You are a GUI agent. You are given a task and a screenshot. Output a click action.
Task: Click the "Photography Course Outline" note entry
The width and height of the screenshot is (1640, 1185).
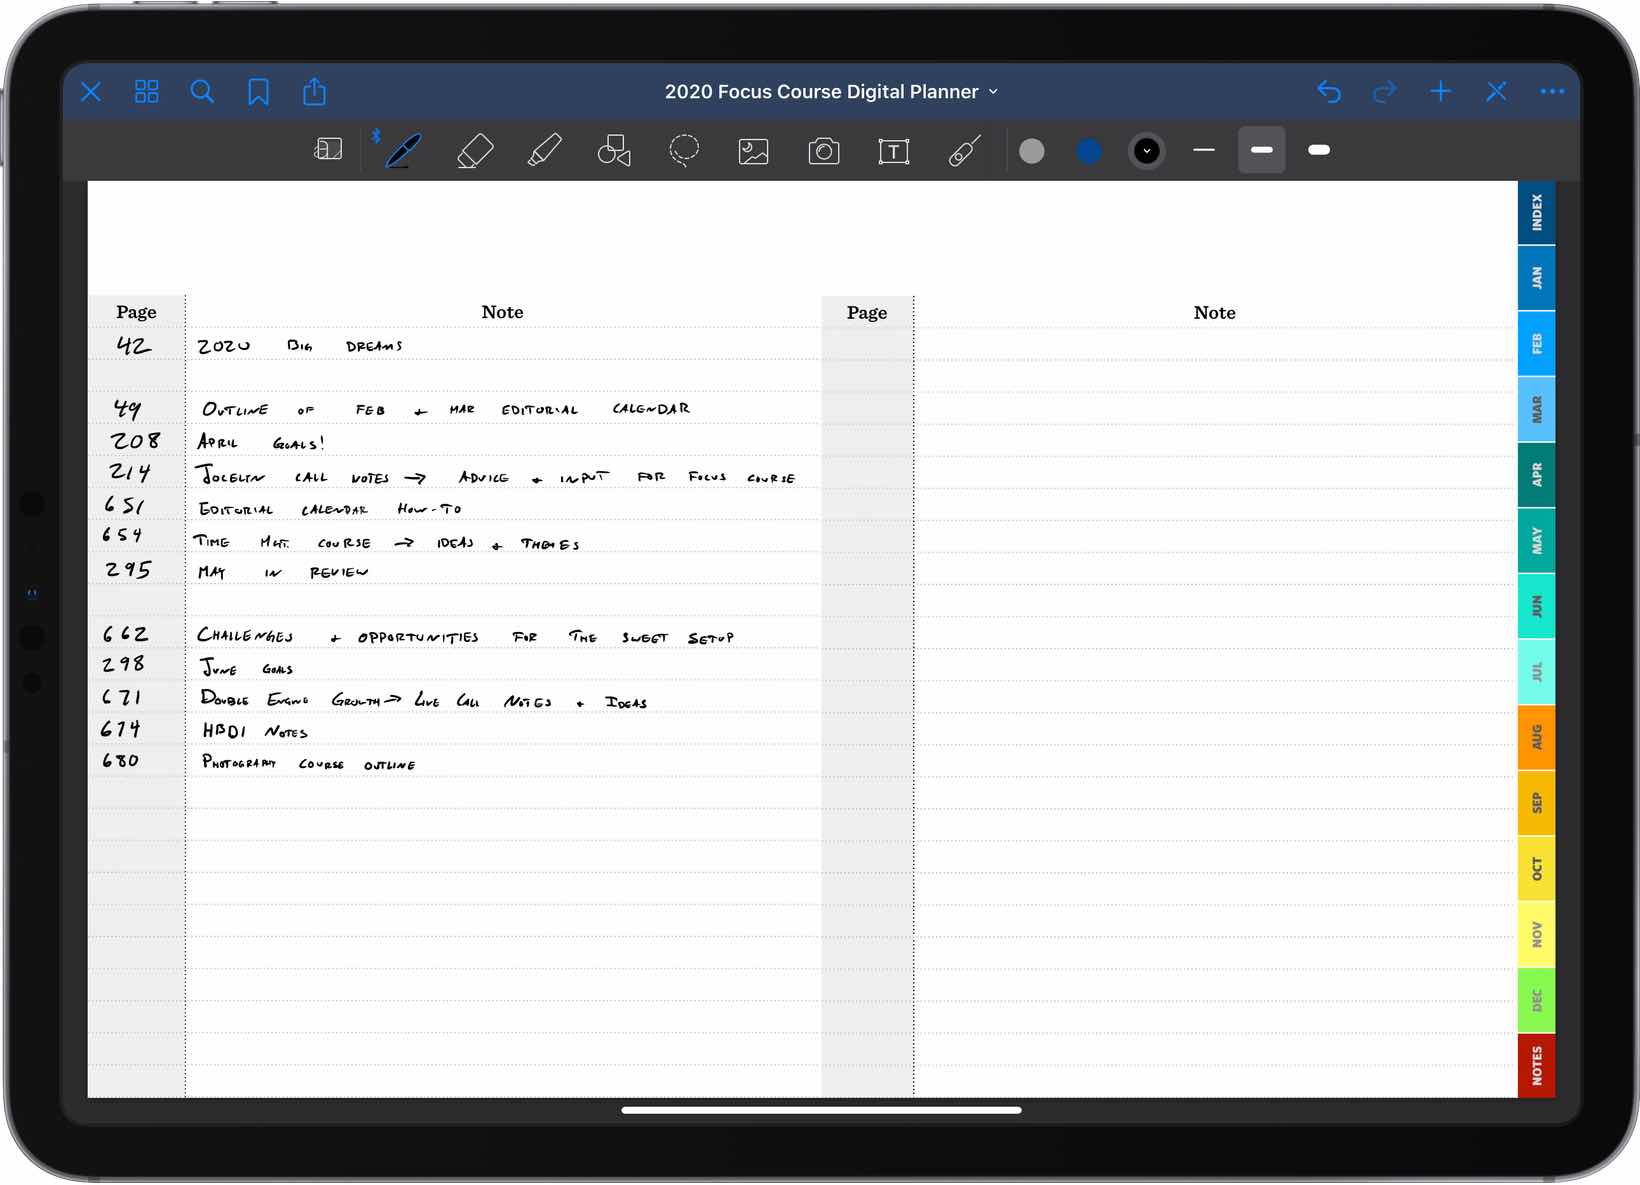point(308,763)
